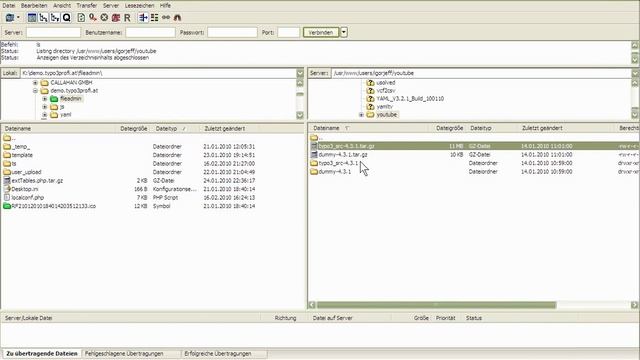
Task: Collapse the demo.typo3profi.at tree node
Action: pyautogui.click(x=35, y=91)
